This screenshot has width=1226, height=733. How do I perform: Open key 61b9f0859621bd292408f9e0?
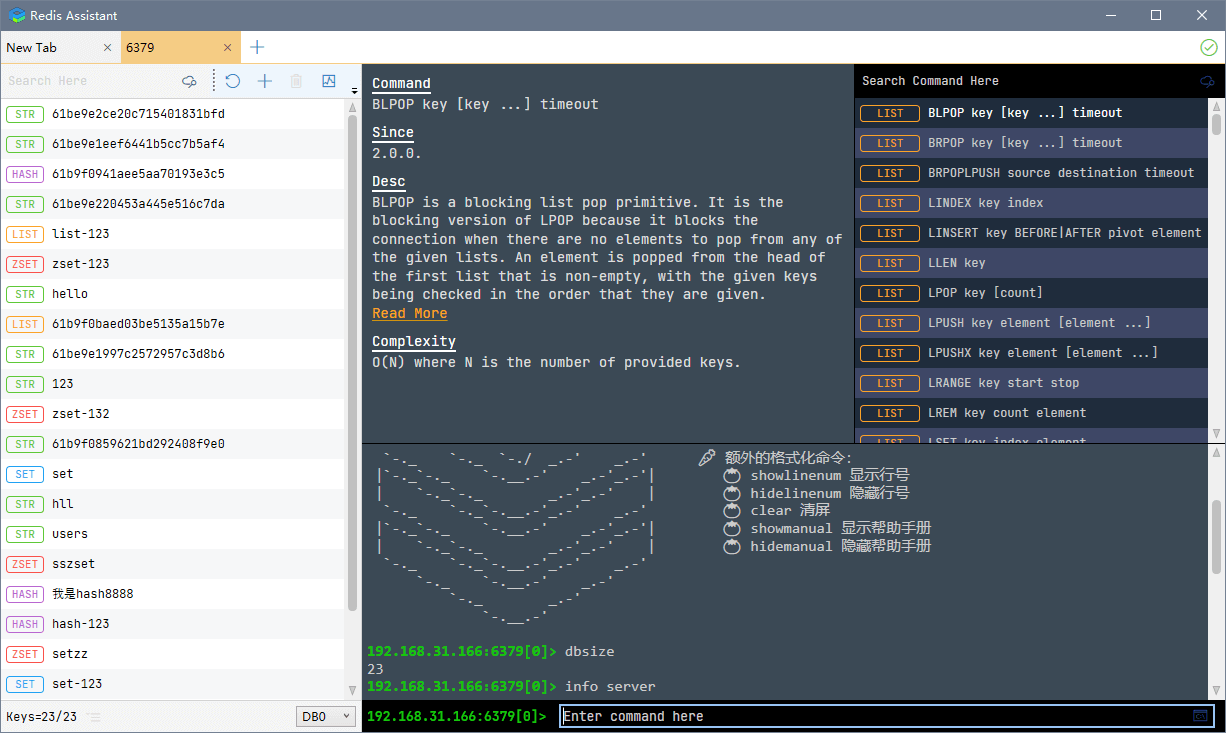tap(172, 444)
